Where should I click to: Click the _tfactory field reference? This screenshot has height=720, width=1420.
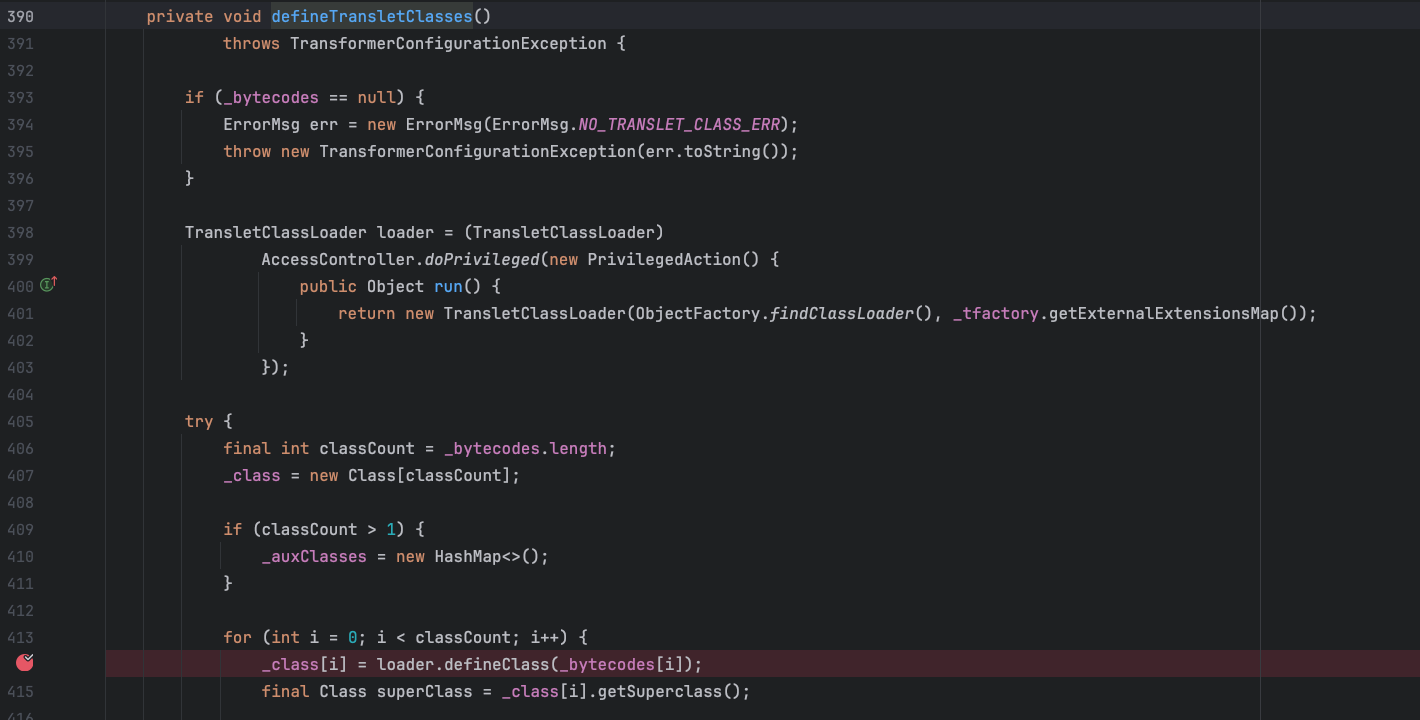(x=996, y=313)
